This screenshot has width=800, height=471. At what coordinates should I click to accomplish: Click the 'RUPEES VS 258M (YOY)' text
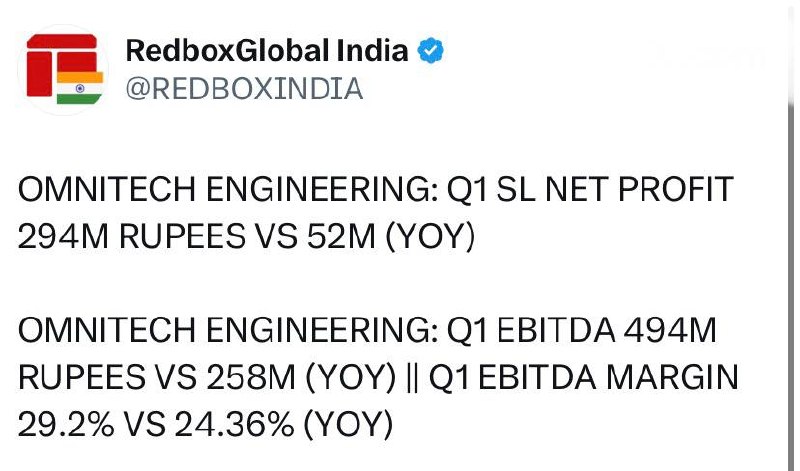(x=207, y=378)
